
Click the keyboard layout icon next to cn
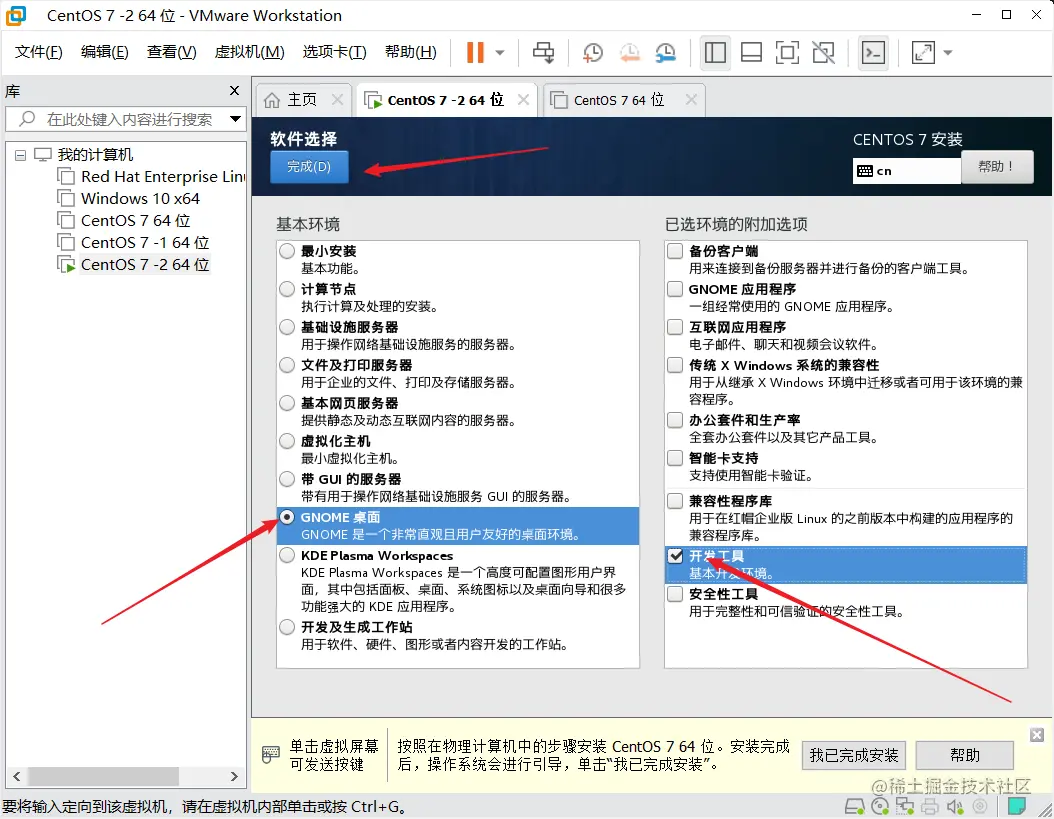tap(864, 171)
